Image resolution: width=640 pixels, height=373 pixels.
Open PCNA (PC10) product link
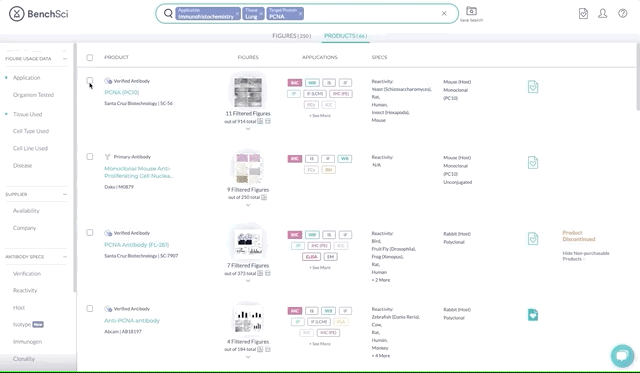coord(122,92)
